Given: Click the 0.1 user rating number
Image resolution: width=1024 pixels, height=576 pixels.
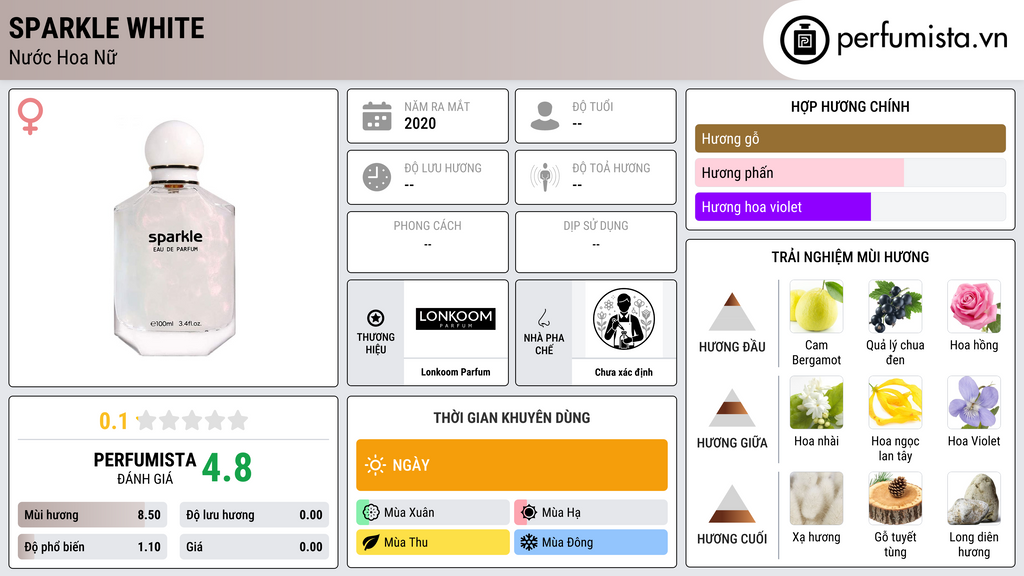Looking at the screenshot, I should tap(113, 421).
